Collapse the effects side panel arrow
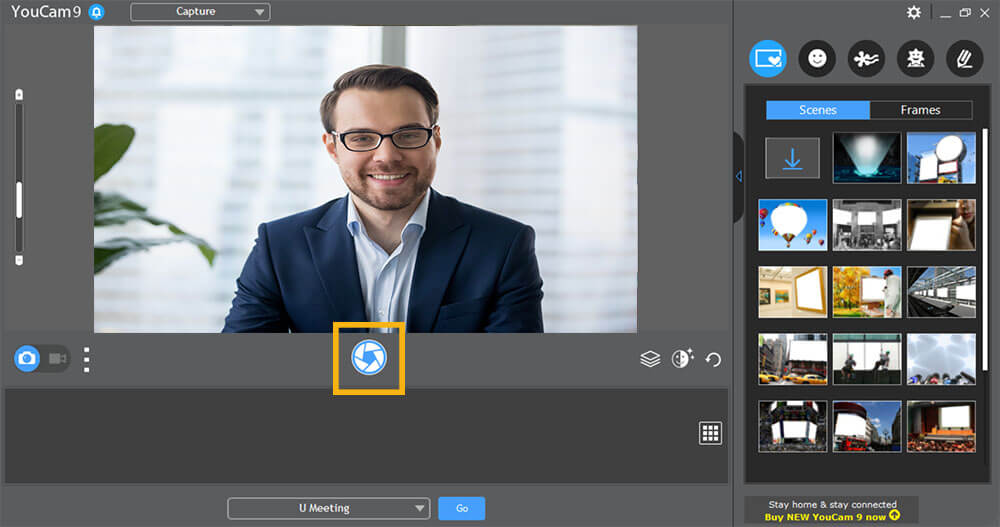The image size is (1000, 527). click(738, 176)
